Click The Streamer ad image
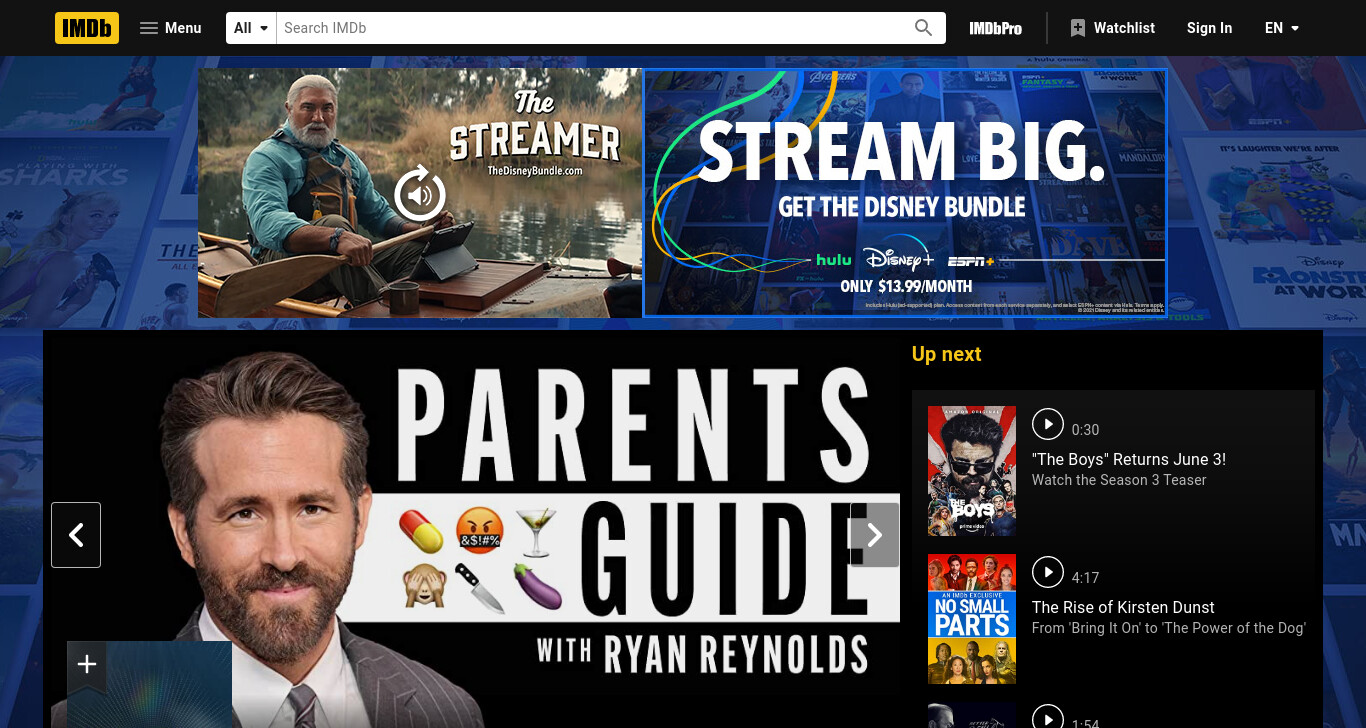This screenshot has height=728, width=1366. click(420, 193)
